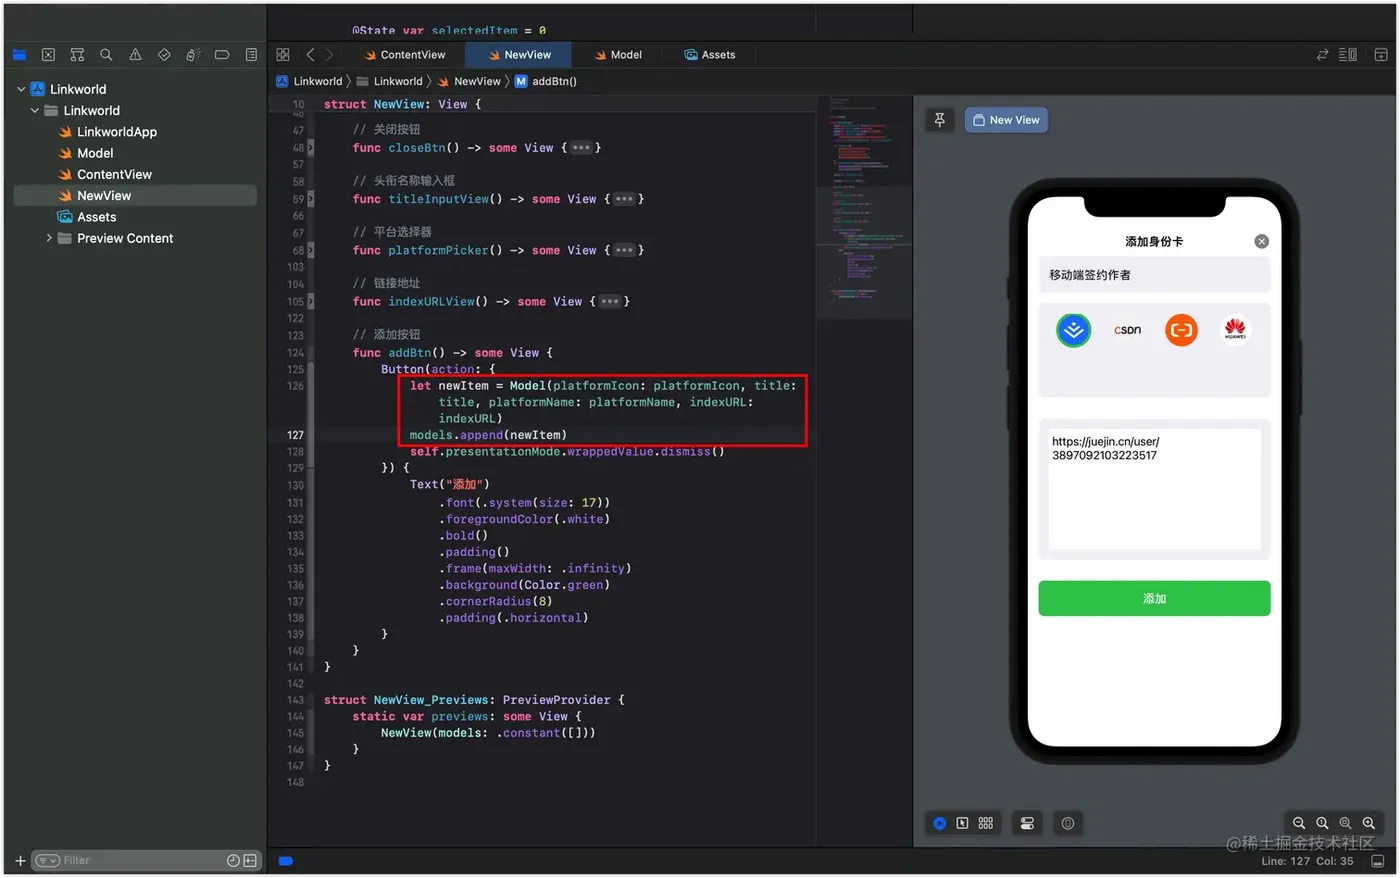Image resolution: width=1400 pixels, height=878 pixels.
Task: Adjust editor options menu
Action: click(1348, 55)
